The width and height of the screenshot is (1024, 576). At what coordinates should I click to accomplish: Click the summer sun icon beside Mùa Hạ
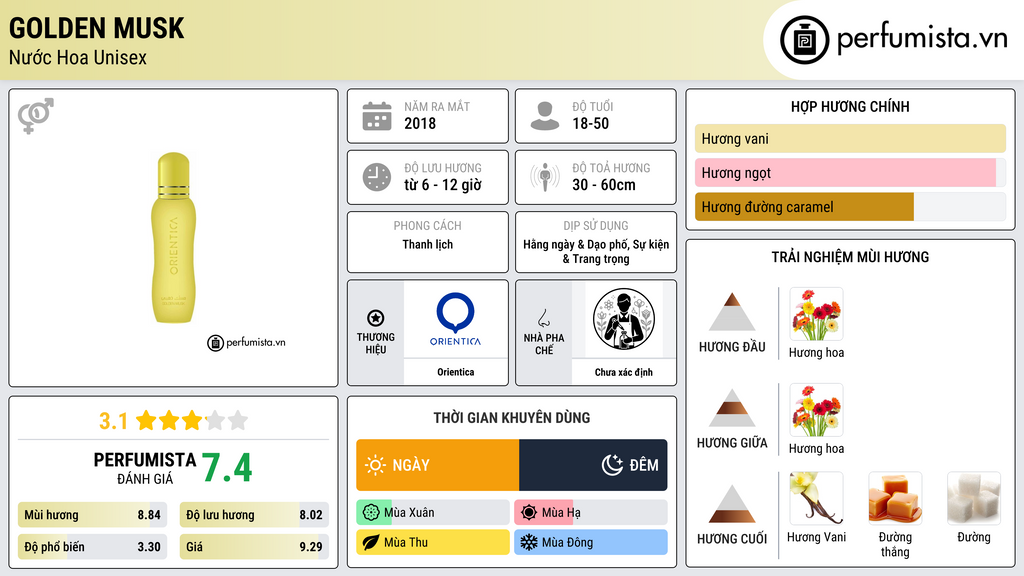pos(529,513)
